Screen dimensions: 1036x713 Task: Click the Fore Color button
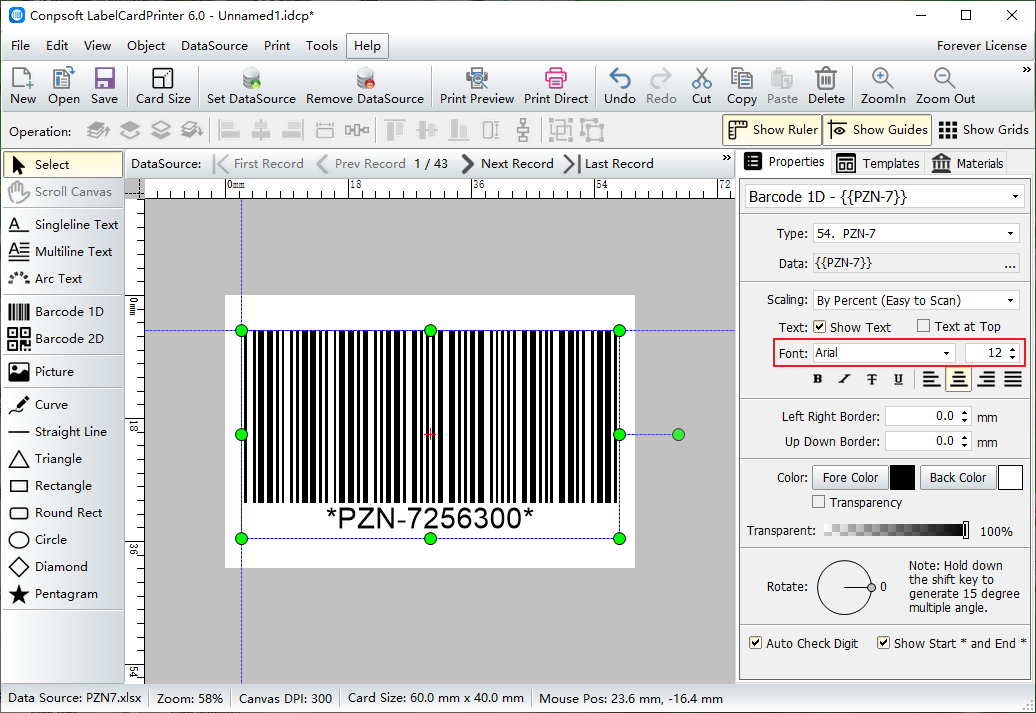(x=850, y=477)
